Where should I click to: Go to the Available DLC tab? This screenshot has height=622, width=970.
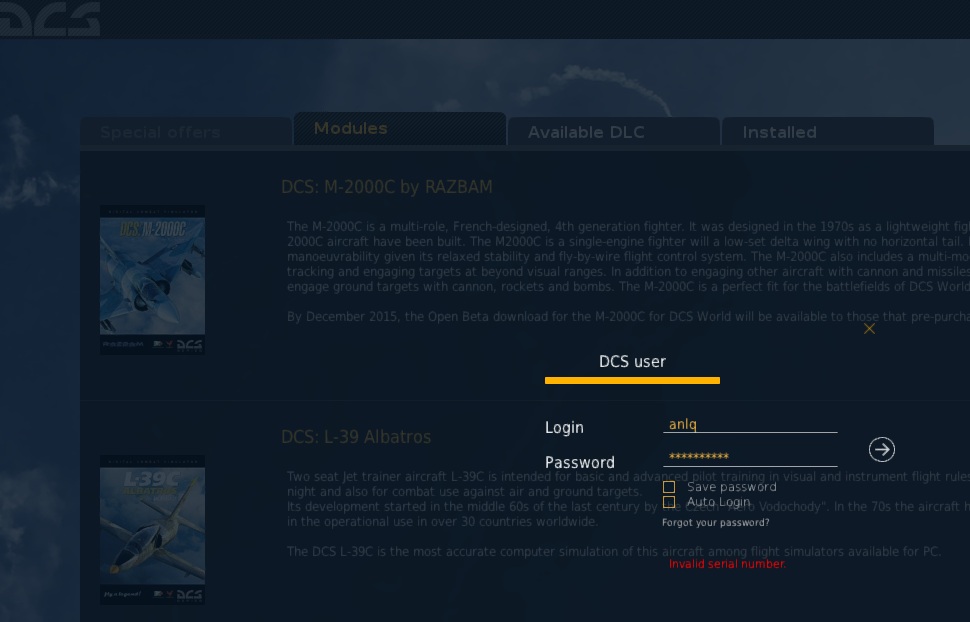pos(614,132)
